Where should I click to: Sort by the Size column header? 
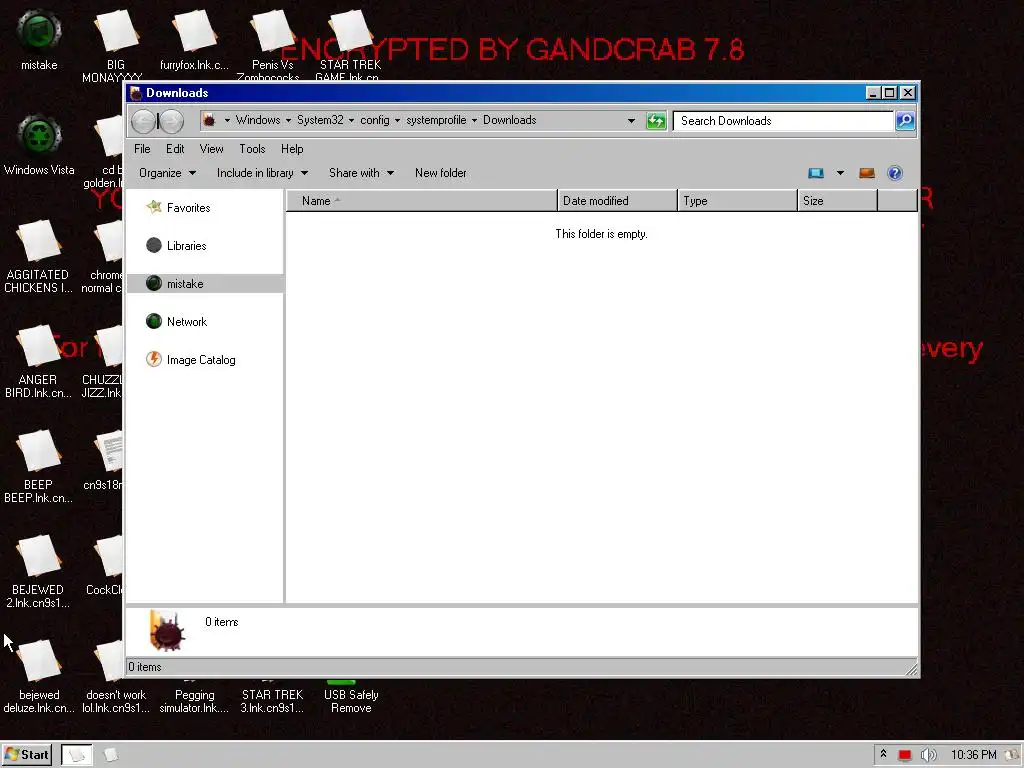tap(837, 200)
